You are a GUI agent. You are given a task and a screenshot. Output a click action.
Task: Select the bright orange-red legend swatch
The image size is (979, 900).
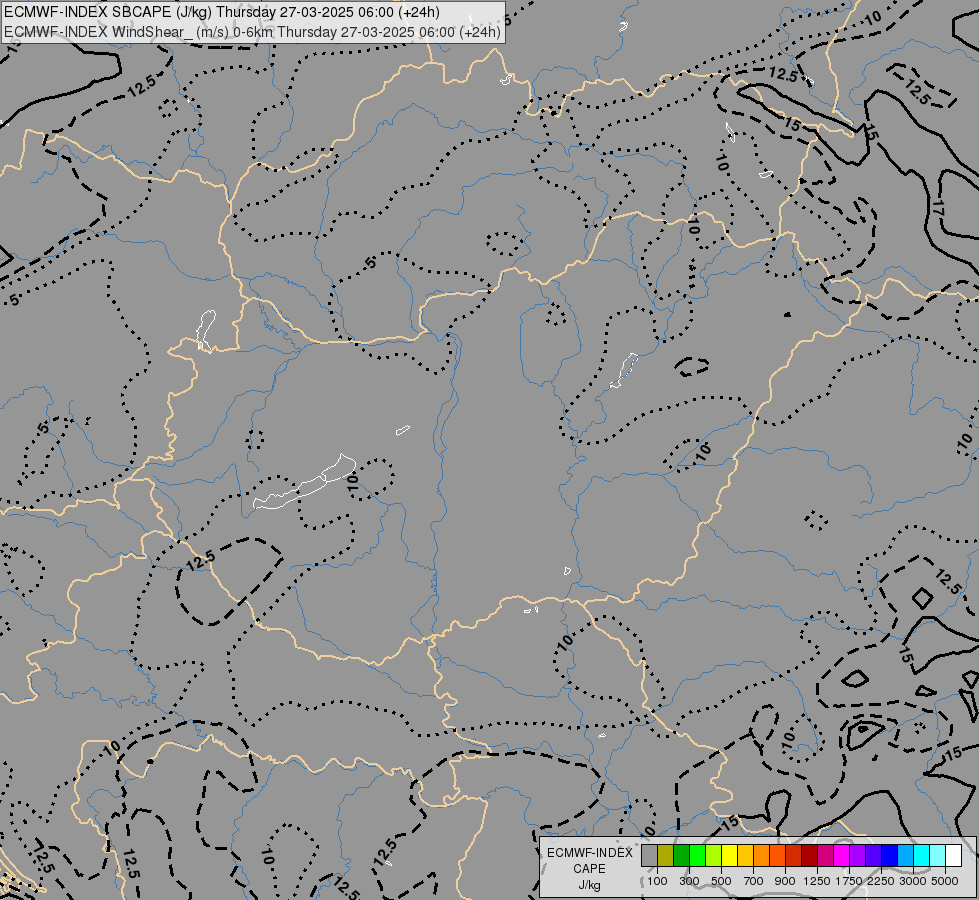click(777, 856)
